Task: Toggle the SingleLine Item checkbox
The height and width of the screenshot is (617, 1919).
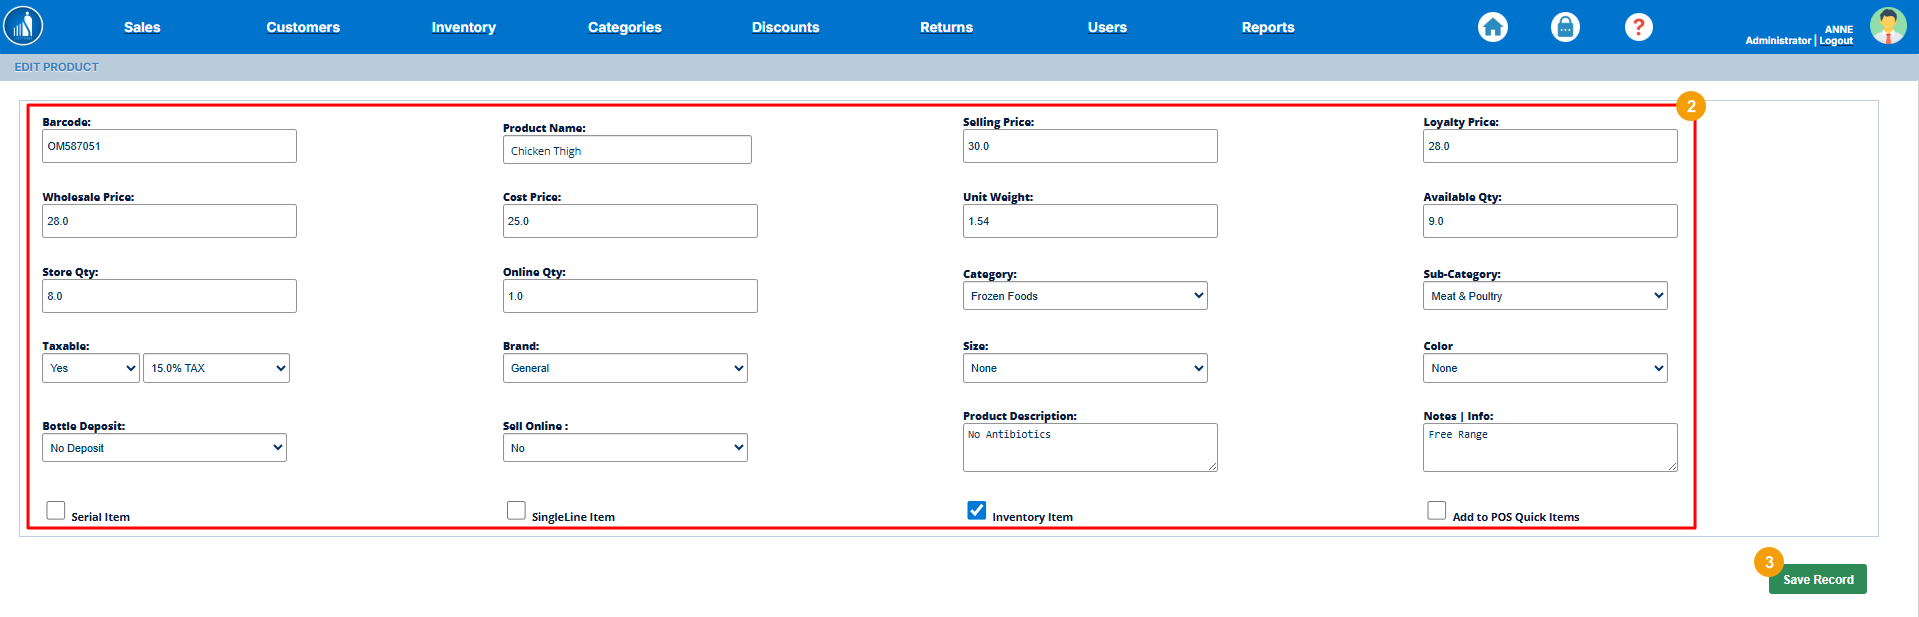Action: tap(516, 511)
